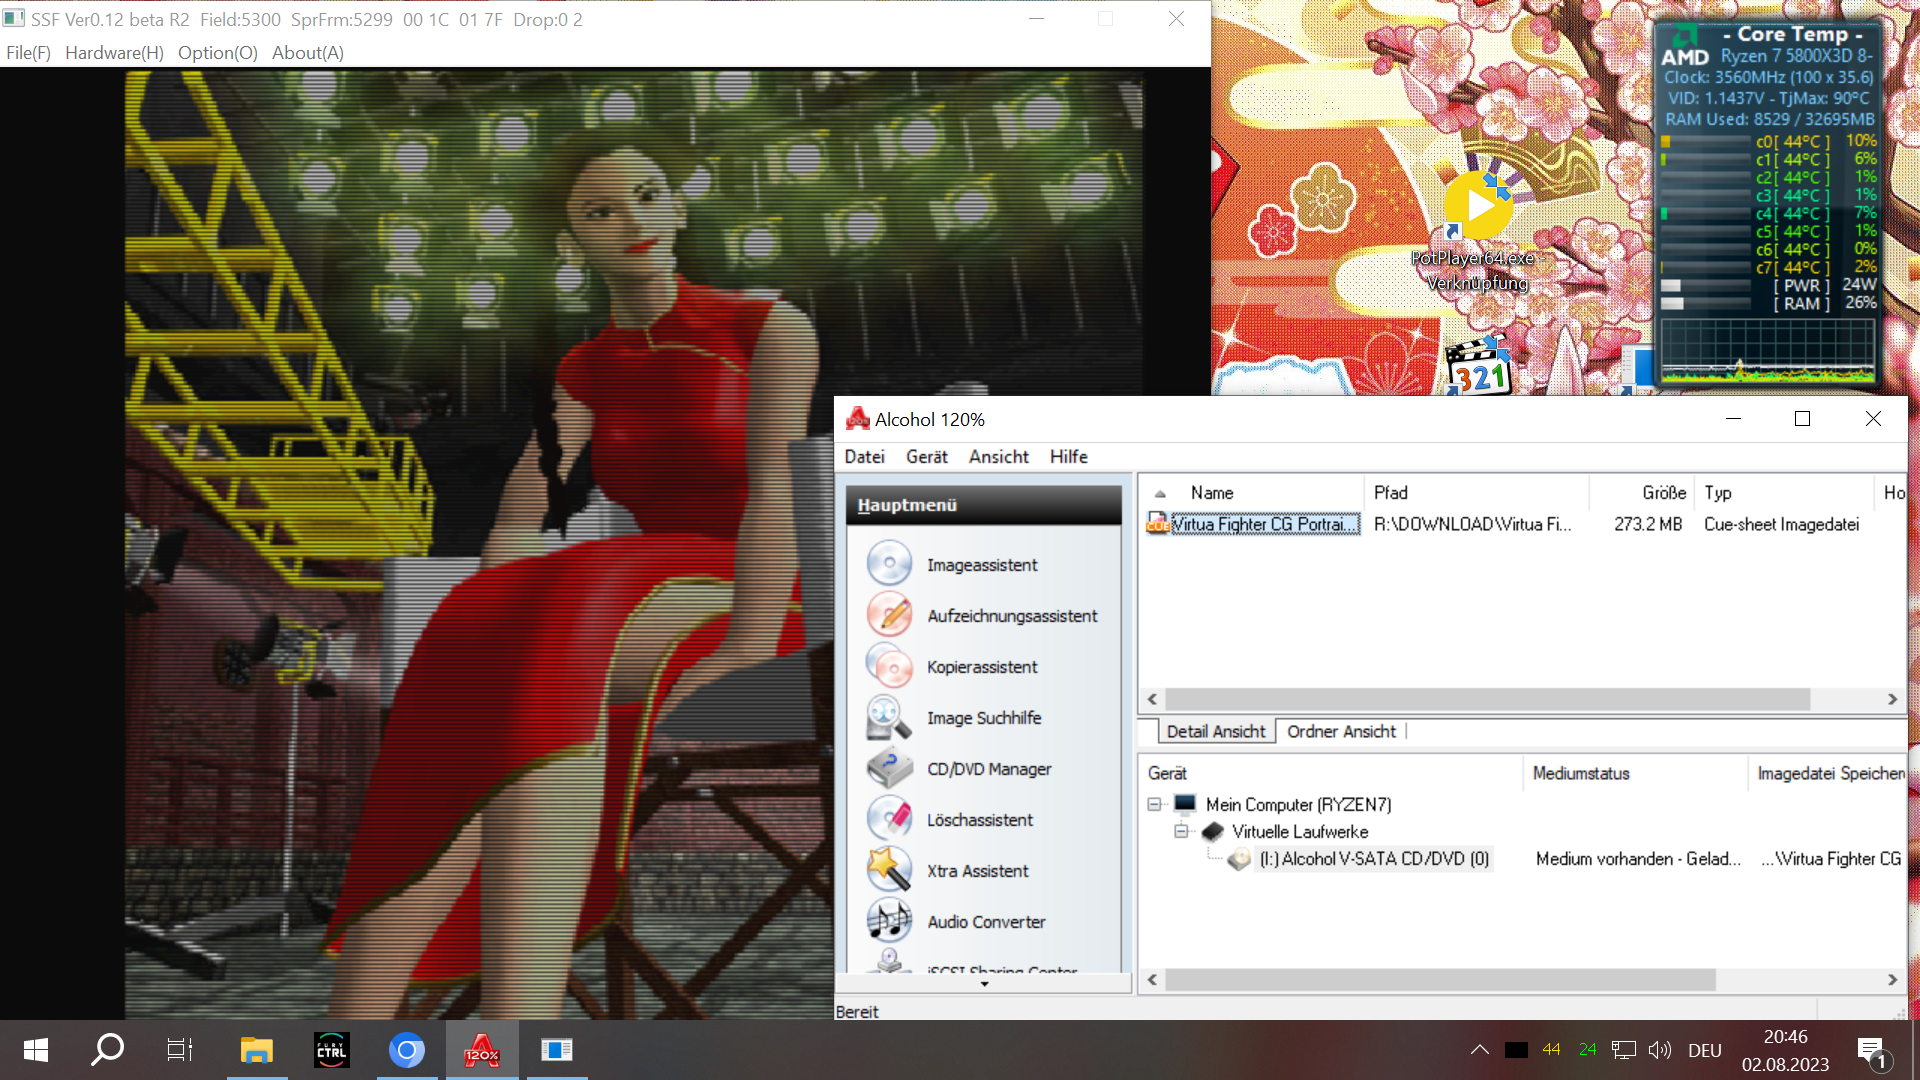Click the Virtuelle Laufwerke drive icon
This screenshot has width=1920, height=1080.
click(1213, 831)
